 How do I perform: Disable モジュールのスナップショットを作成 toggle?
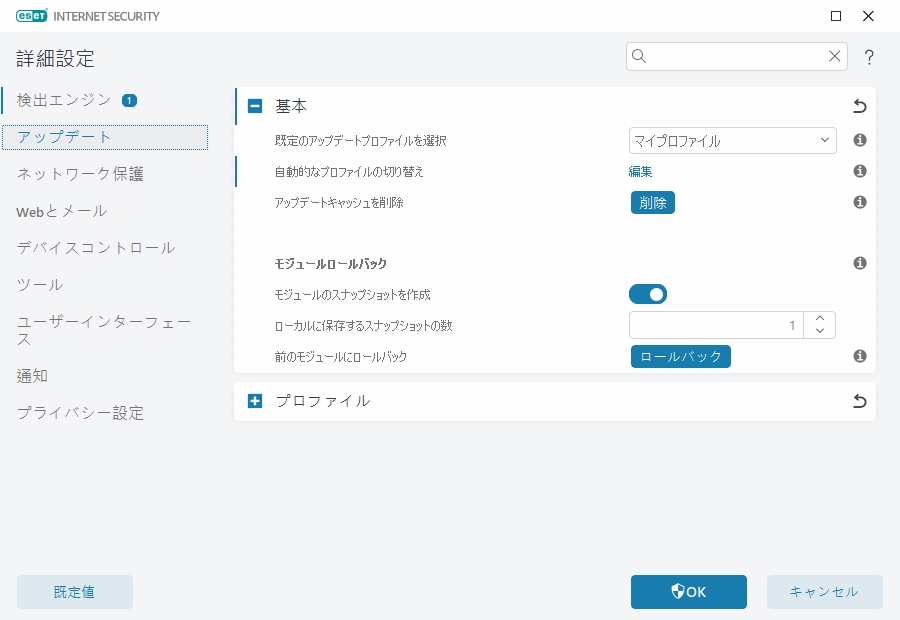coord(648,294)
